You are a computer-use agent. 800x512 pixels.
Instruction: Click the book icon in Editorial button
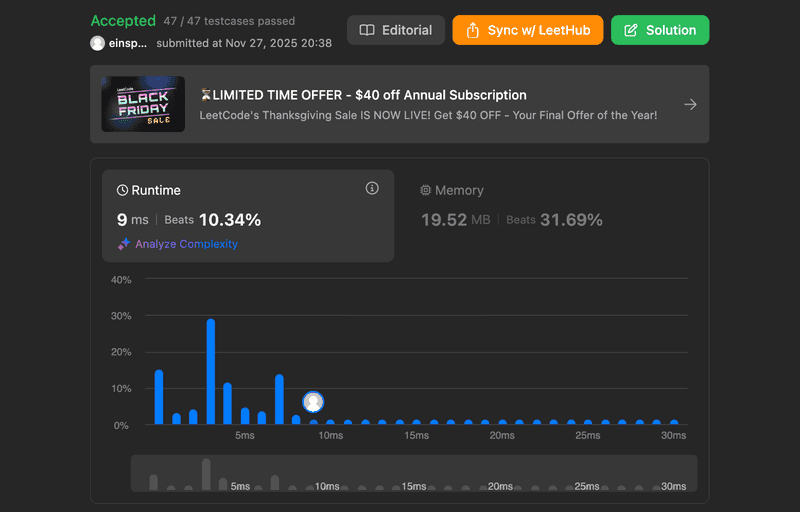click(x=367, y=30)
